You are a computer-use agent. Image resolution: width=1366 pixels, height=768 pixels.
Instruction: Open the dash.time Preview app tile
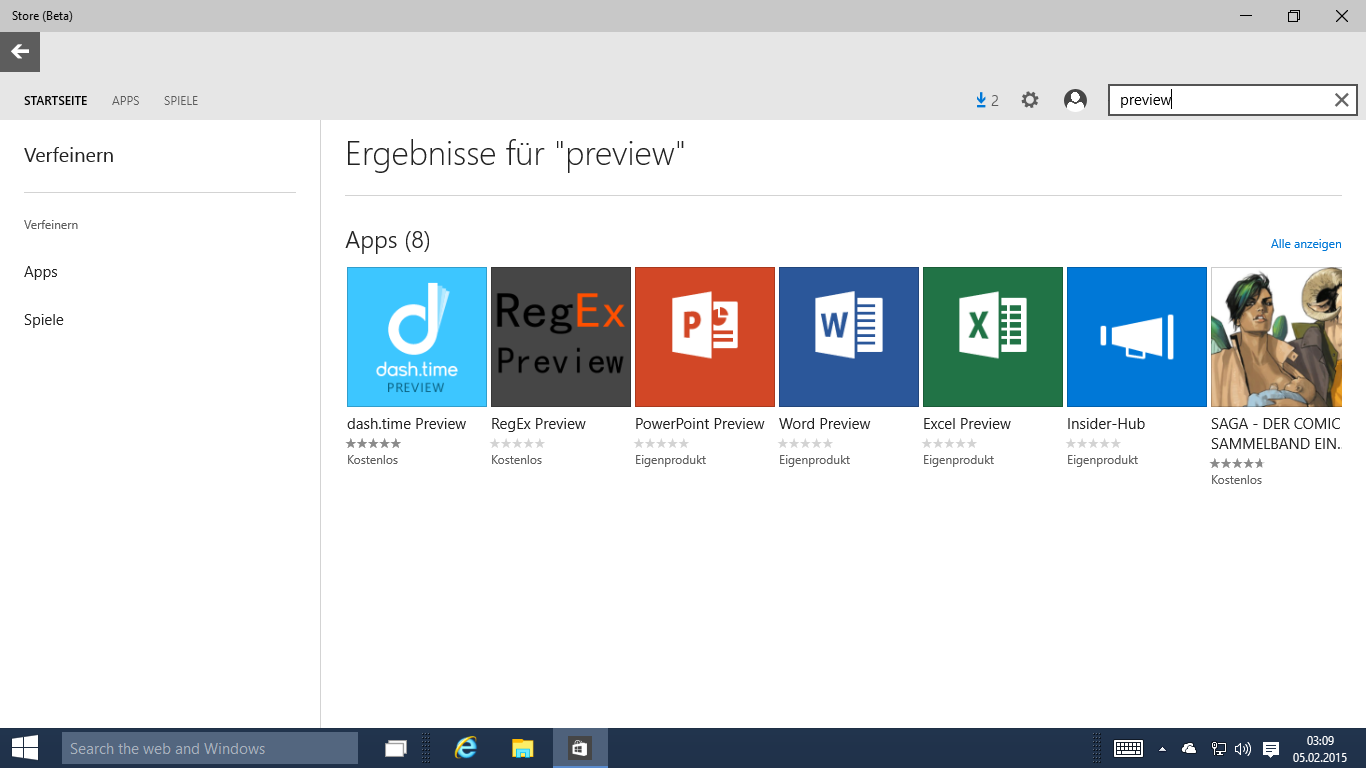point(417,337)
